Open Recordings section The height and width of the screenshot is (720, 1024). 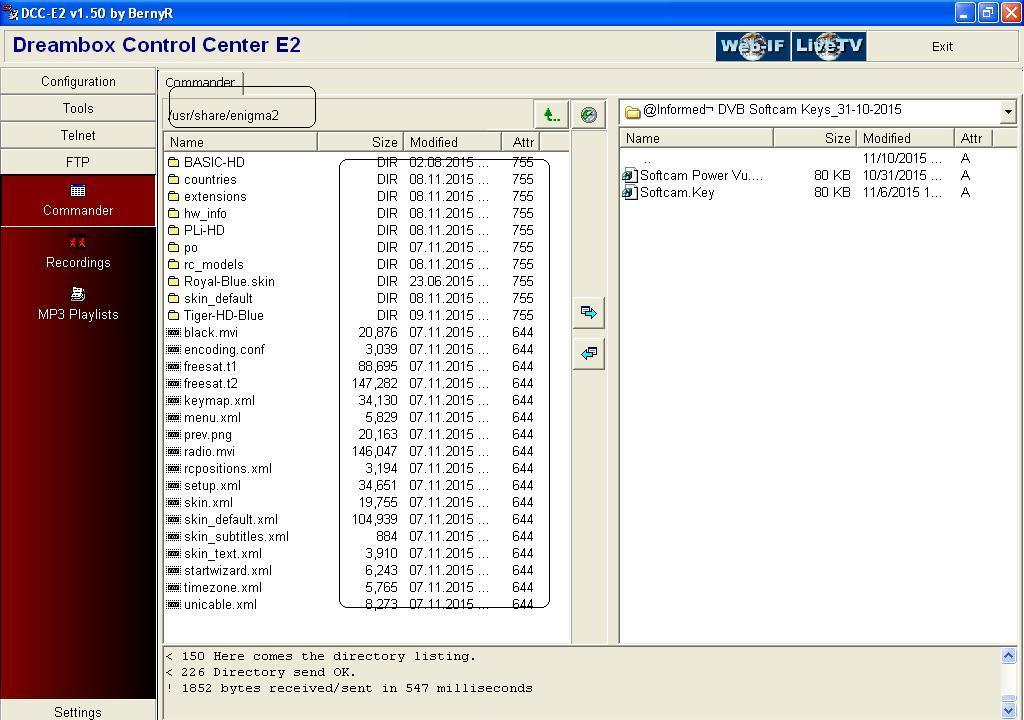[78, 253]
